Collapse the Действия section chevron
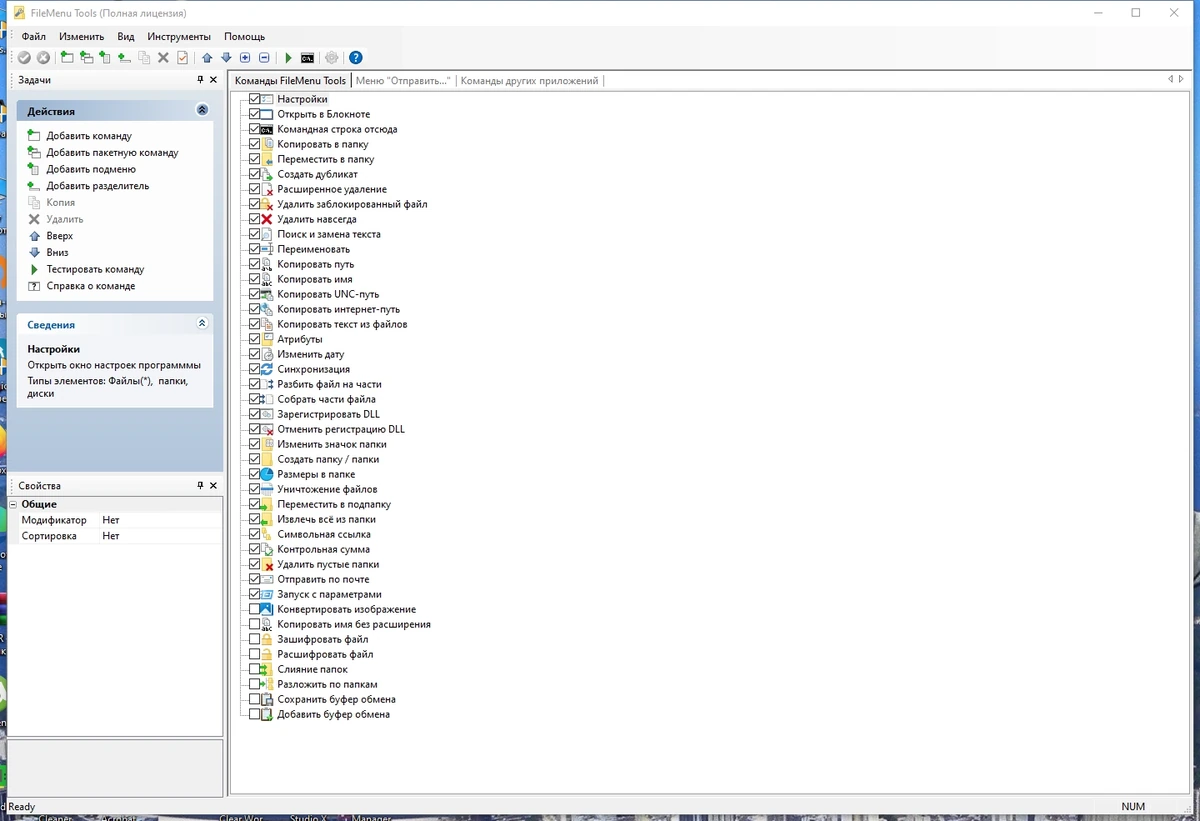This screenshot has height=821, width=1200. coord(202,111)
